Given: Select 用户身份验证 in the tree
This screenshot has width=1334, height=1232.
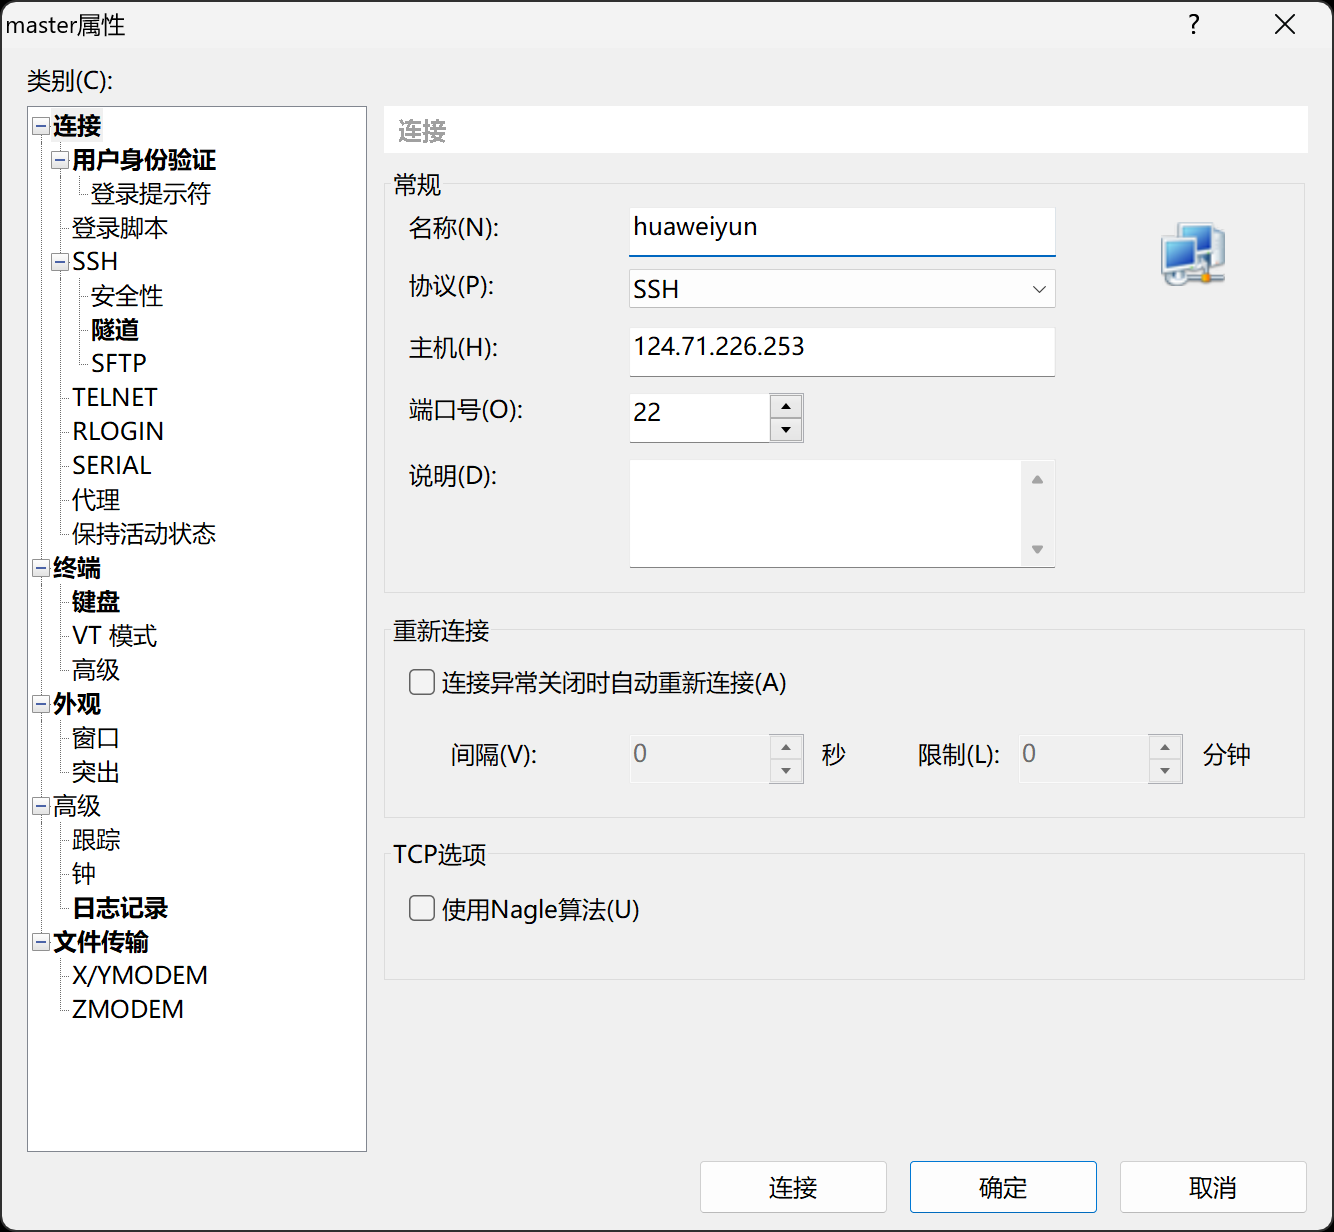Looking at the screenshot, I should (x=144, y=160).
